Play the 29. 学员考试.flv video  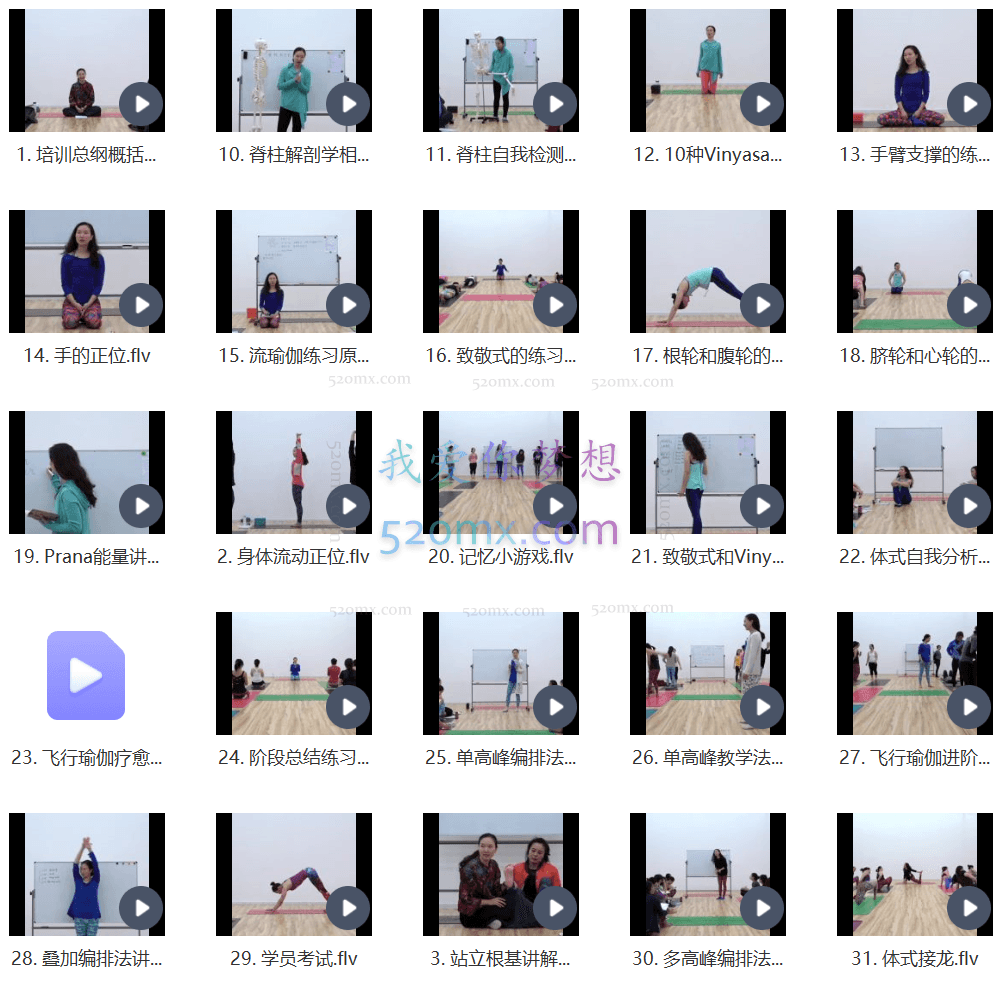click(x=348, y=908)
